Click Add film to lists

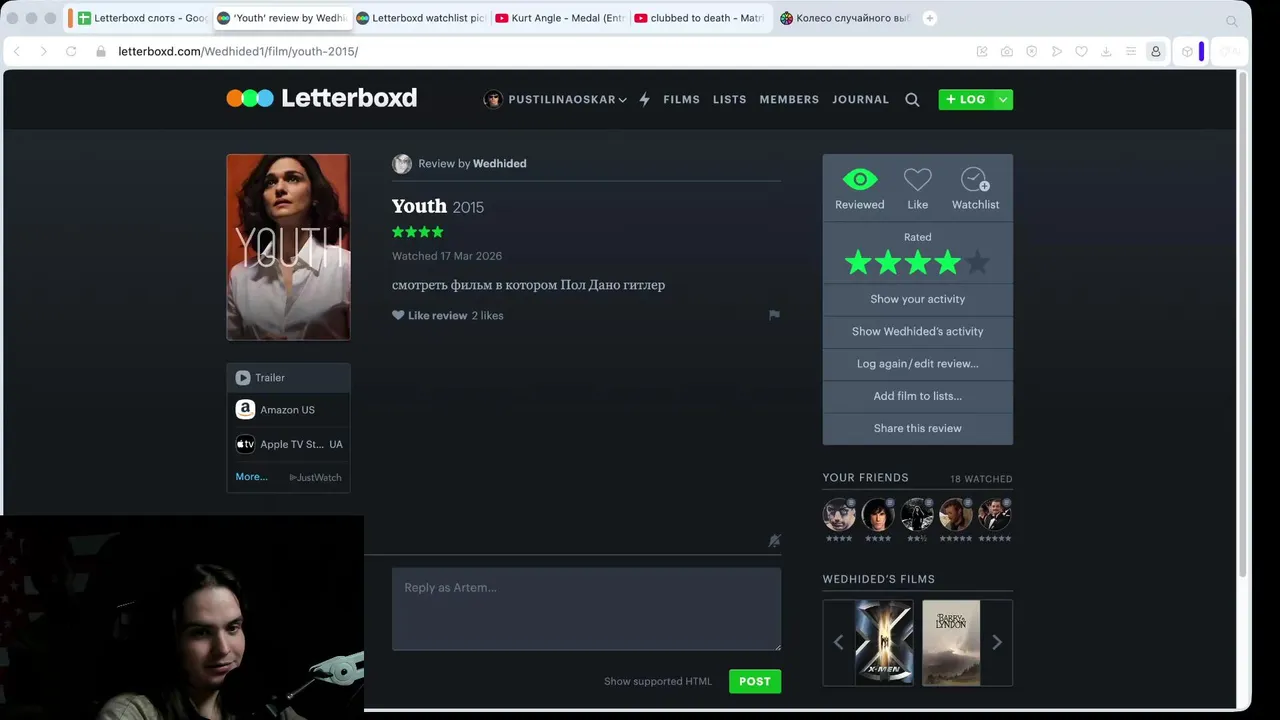tap(917, 396)
